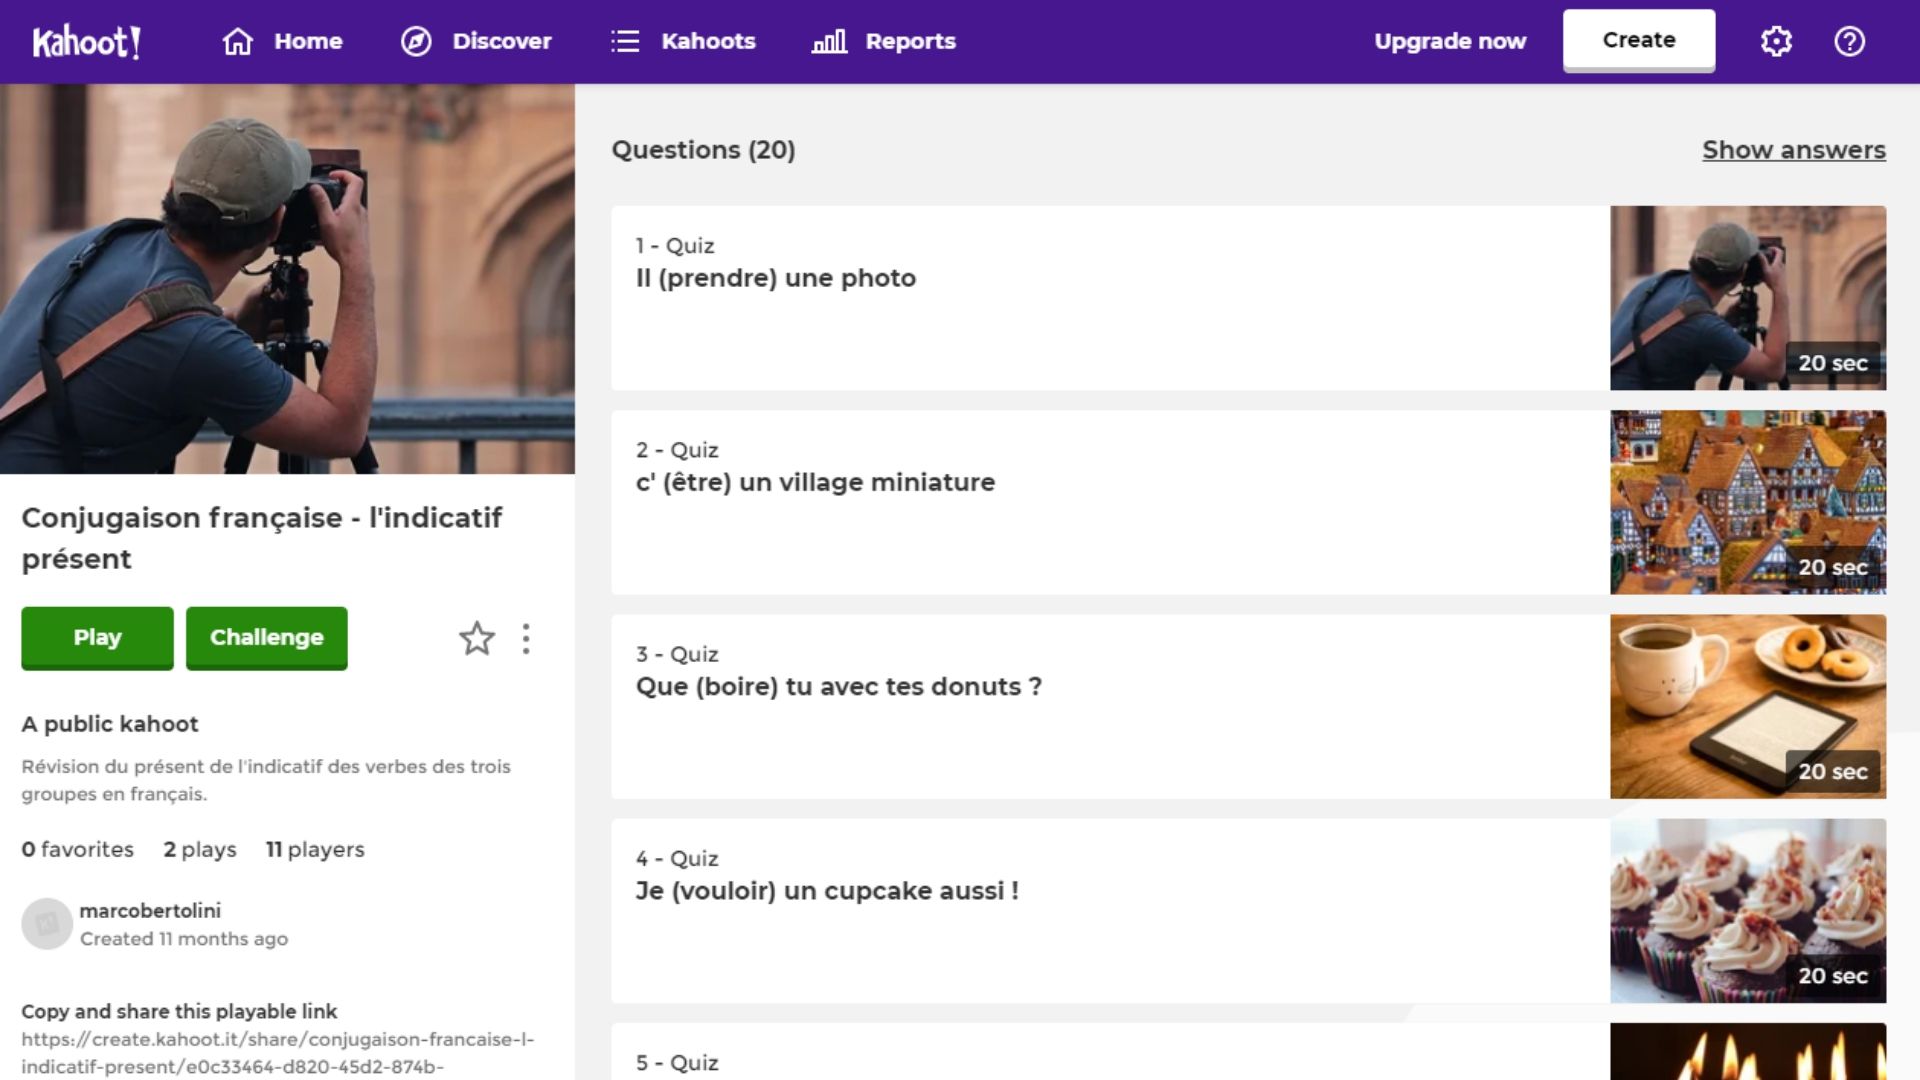Click the settings gear icon
The image size is (1920, 1080).
[x=1778, y=41]
